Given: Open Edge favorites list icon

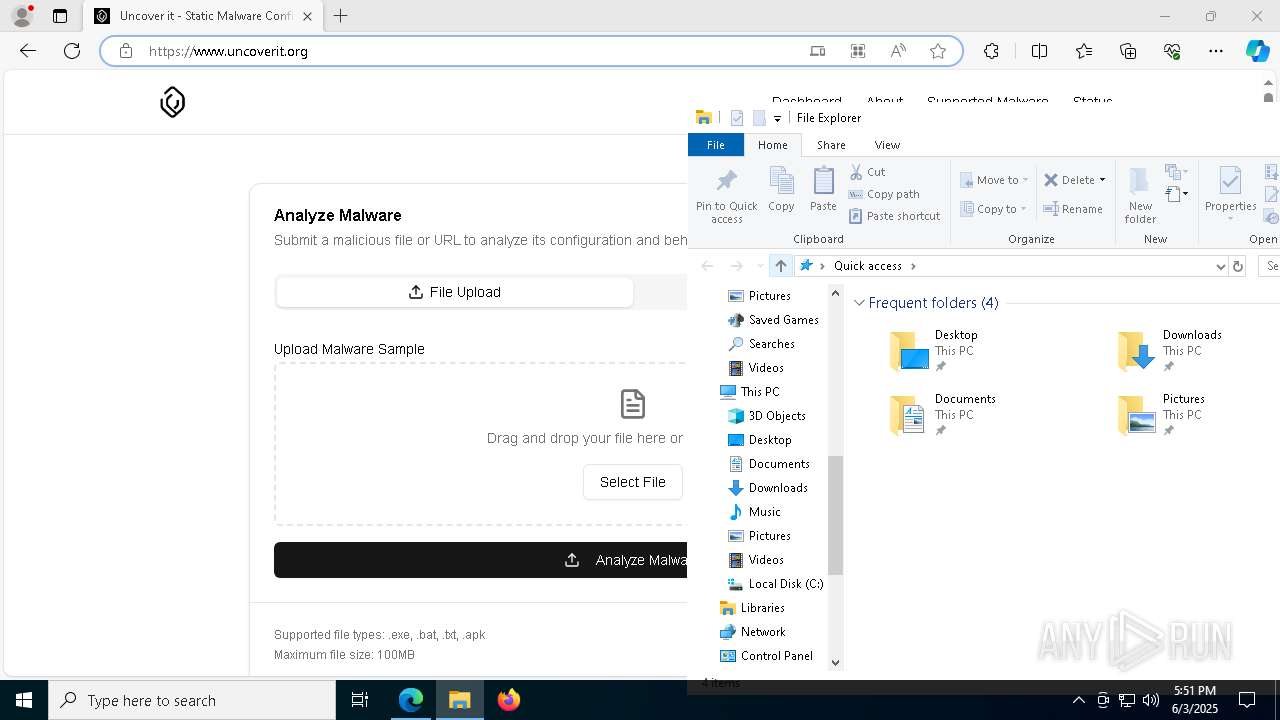Looking at the screenshot, I should [x=1084, y=51].
